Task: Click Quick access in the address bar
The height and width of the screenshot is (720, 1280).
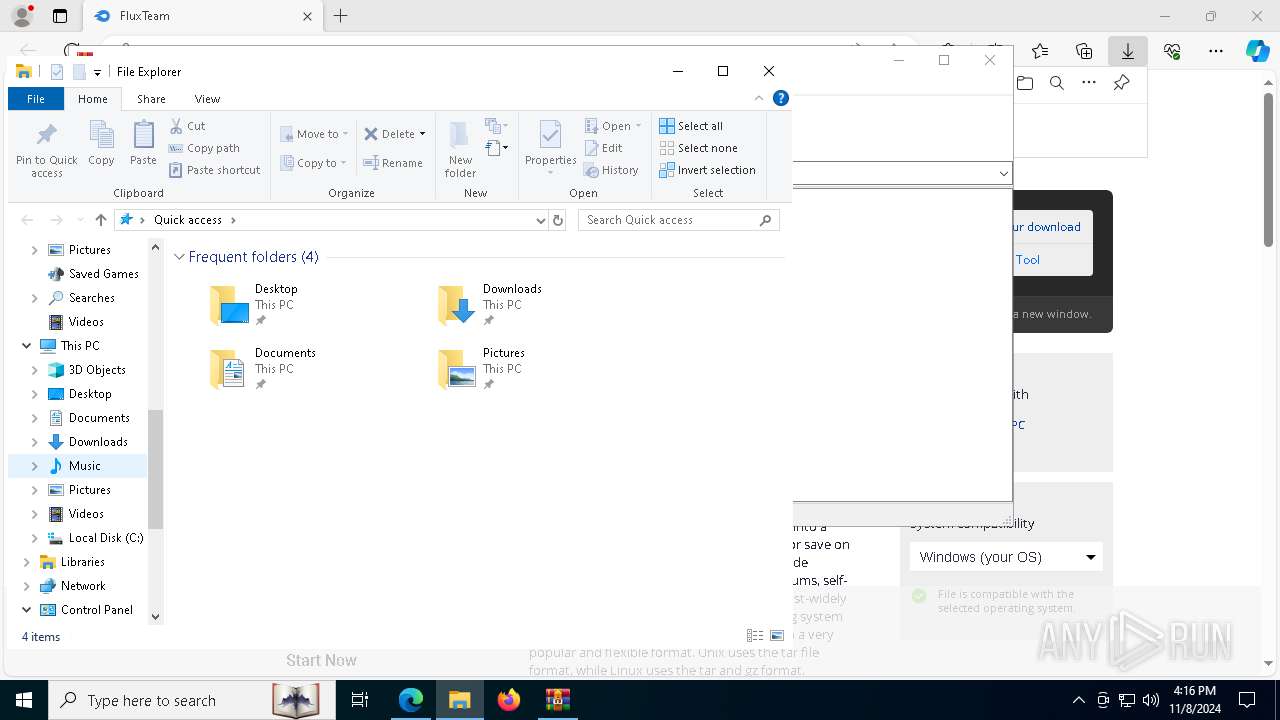Action: (188, 220)
